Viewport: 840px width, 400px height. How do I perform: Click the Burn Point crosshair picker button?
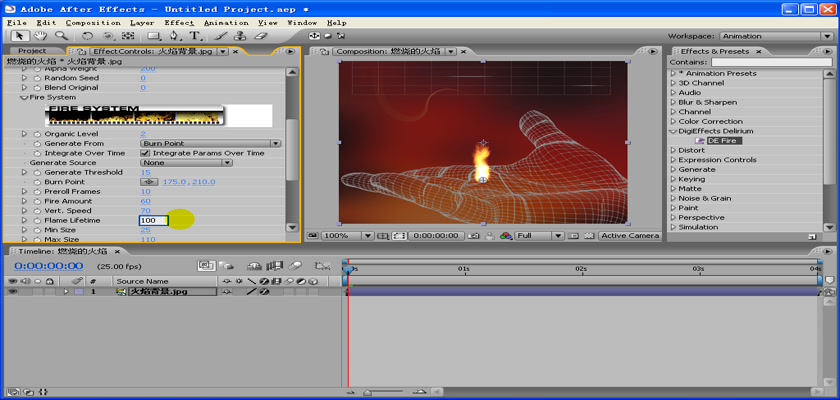[x=150, y=182]
